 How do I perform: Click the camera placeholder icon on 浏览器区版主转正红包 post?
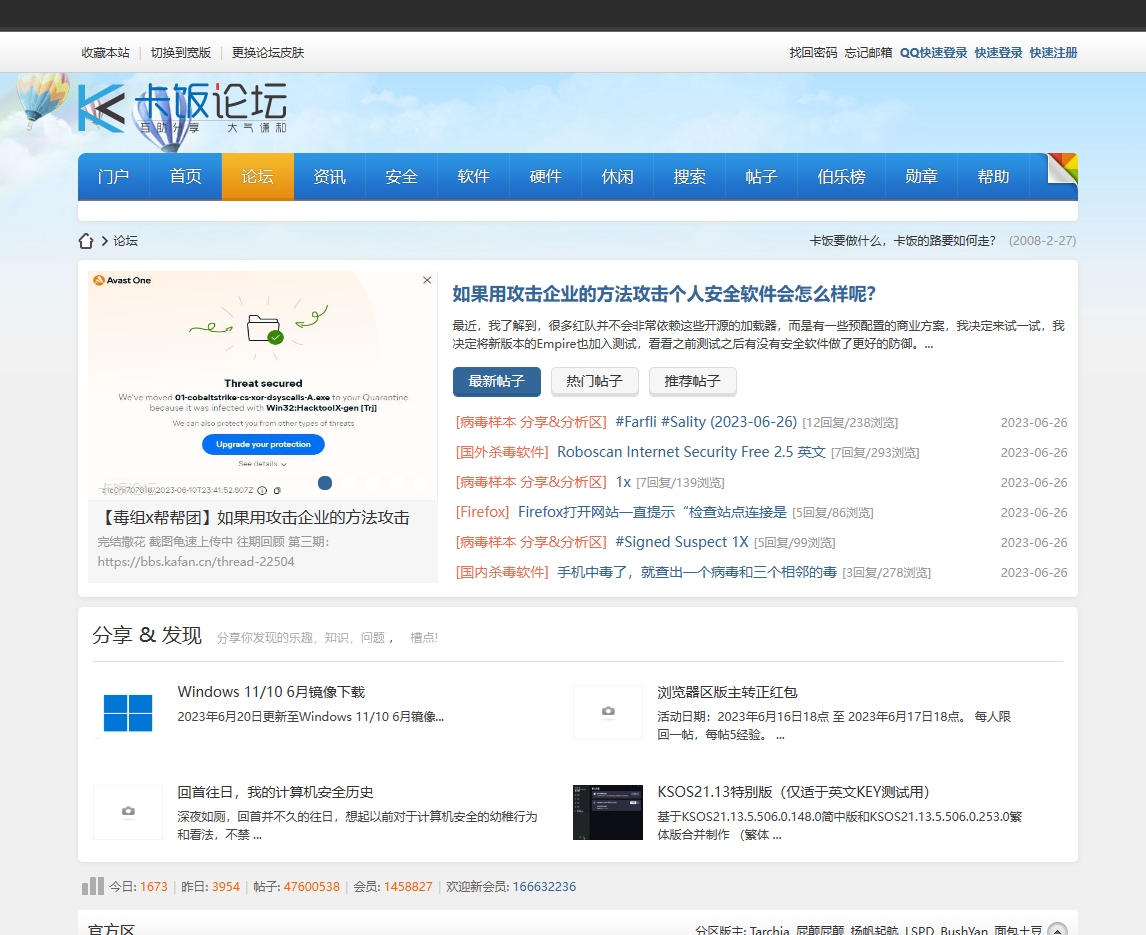pyautogui.click(x=608, y=712)
